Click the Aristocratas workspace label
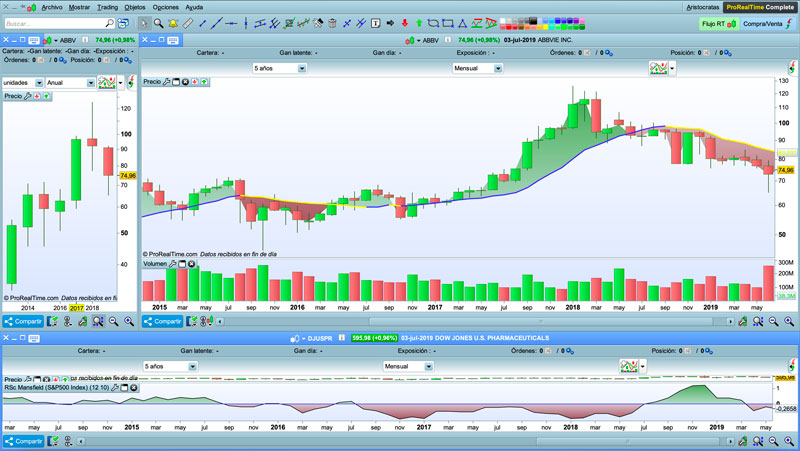 (x=703, y=7)
